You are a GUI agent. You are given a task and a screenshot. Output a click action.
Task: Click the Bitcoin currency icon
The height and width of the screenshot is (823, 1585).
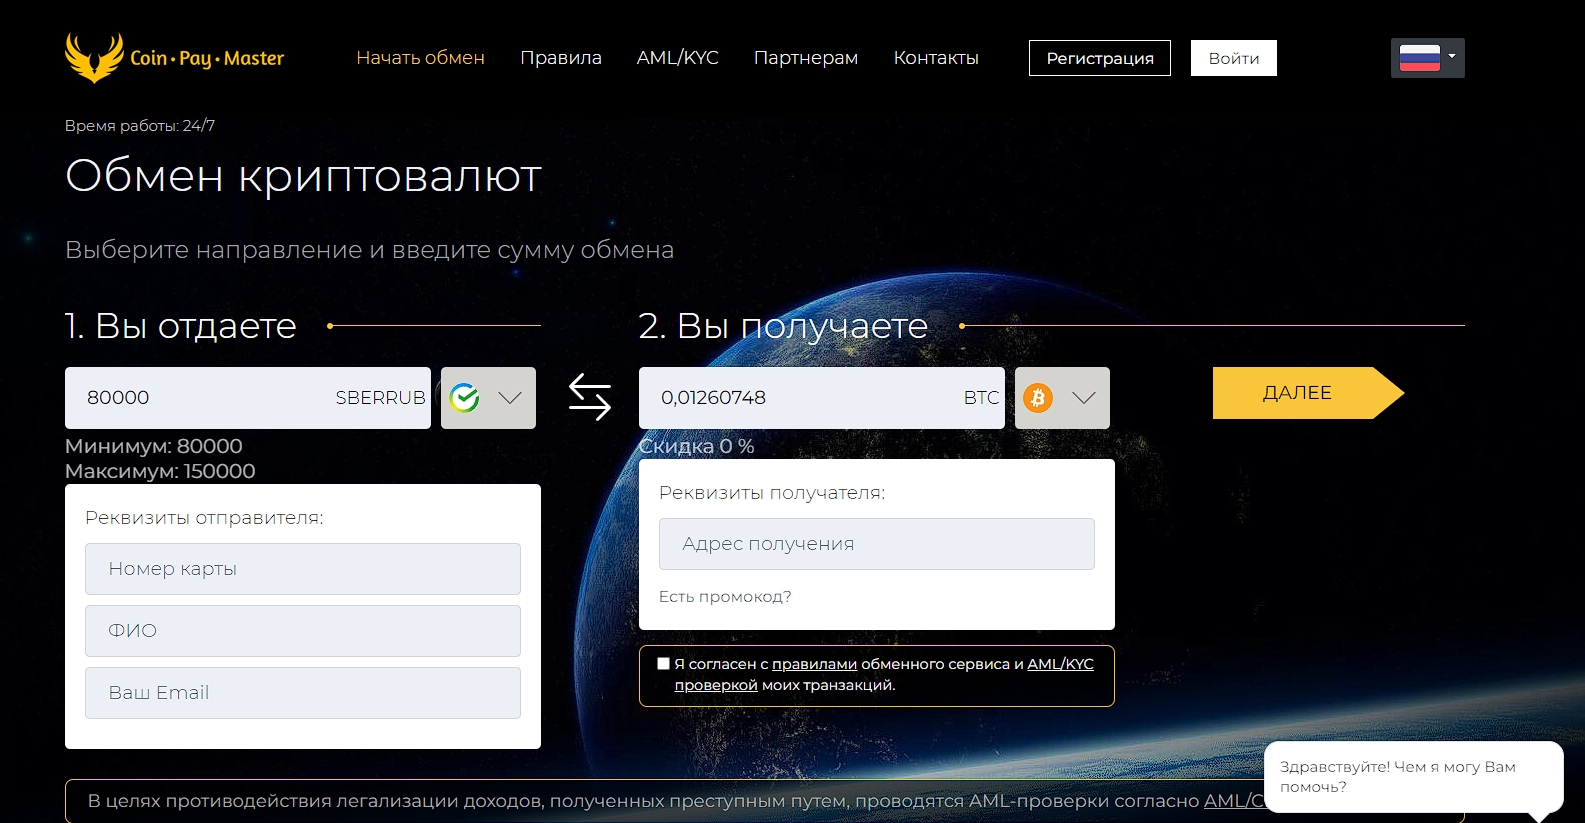pyautogui.click(x=1038, y=398)
